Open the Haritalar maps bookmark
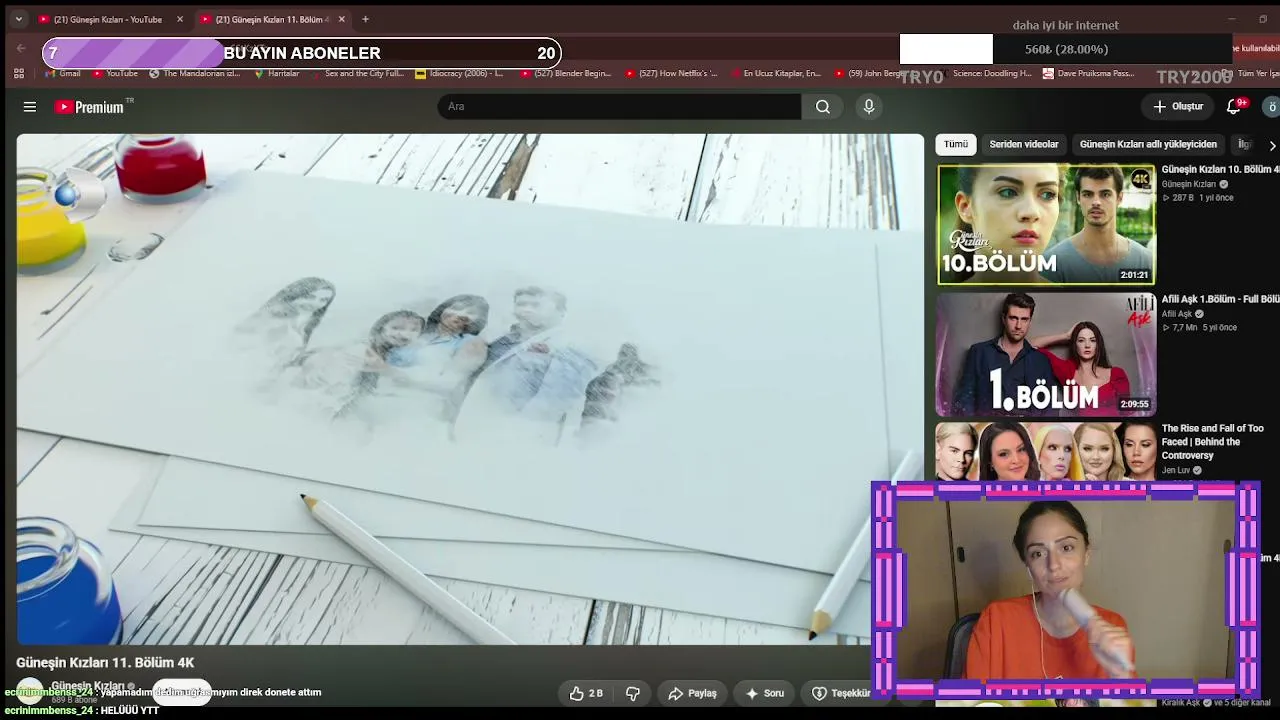The height and width of the screenshot is (720, 1280). [276, 73]
